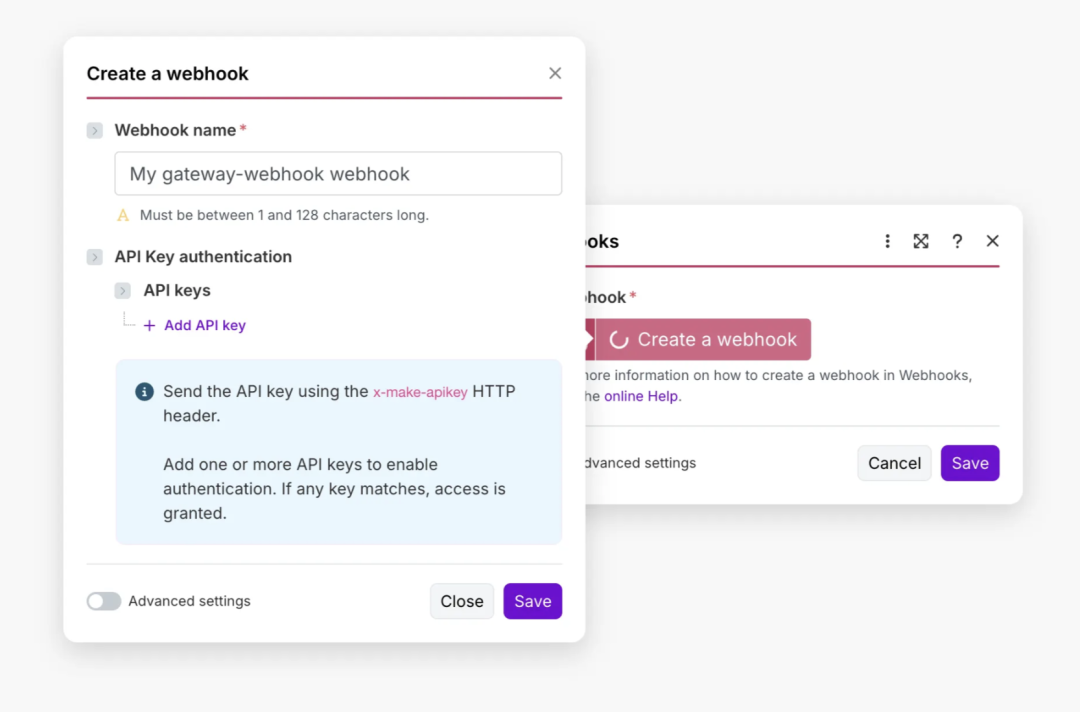Toggle the Advanced settings switch
Viewport: 1080px width, 712px height.
coord(104,601)
